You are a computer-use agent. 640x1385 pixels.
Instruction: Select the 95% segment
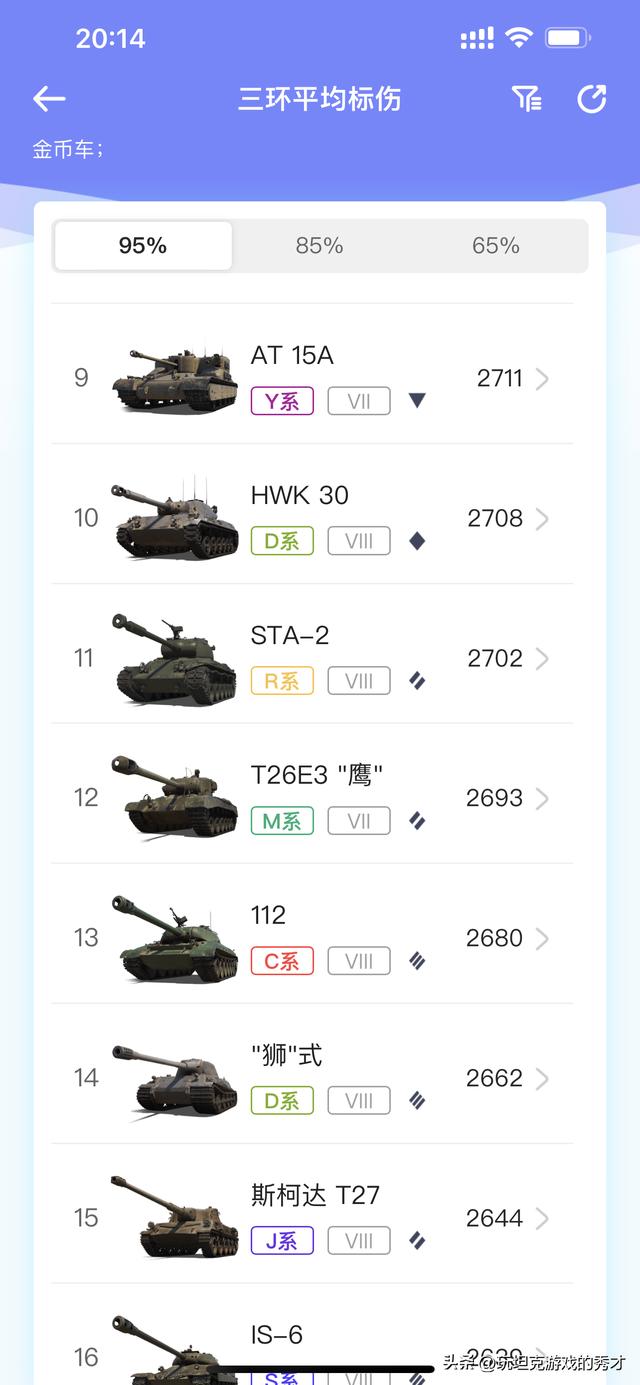pos(143,246)
